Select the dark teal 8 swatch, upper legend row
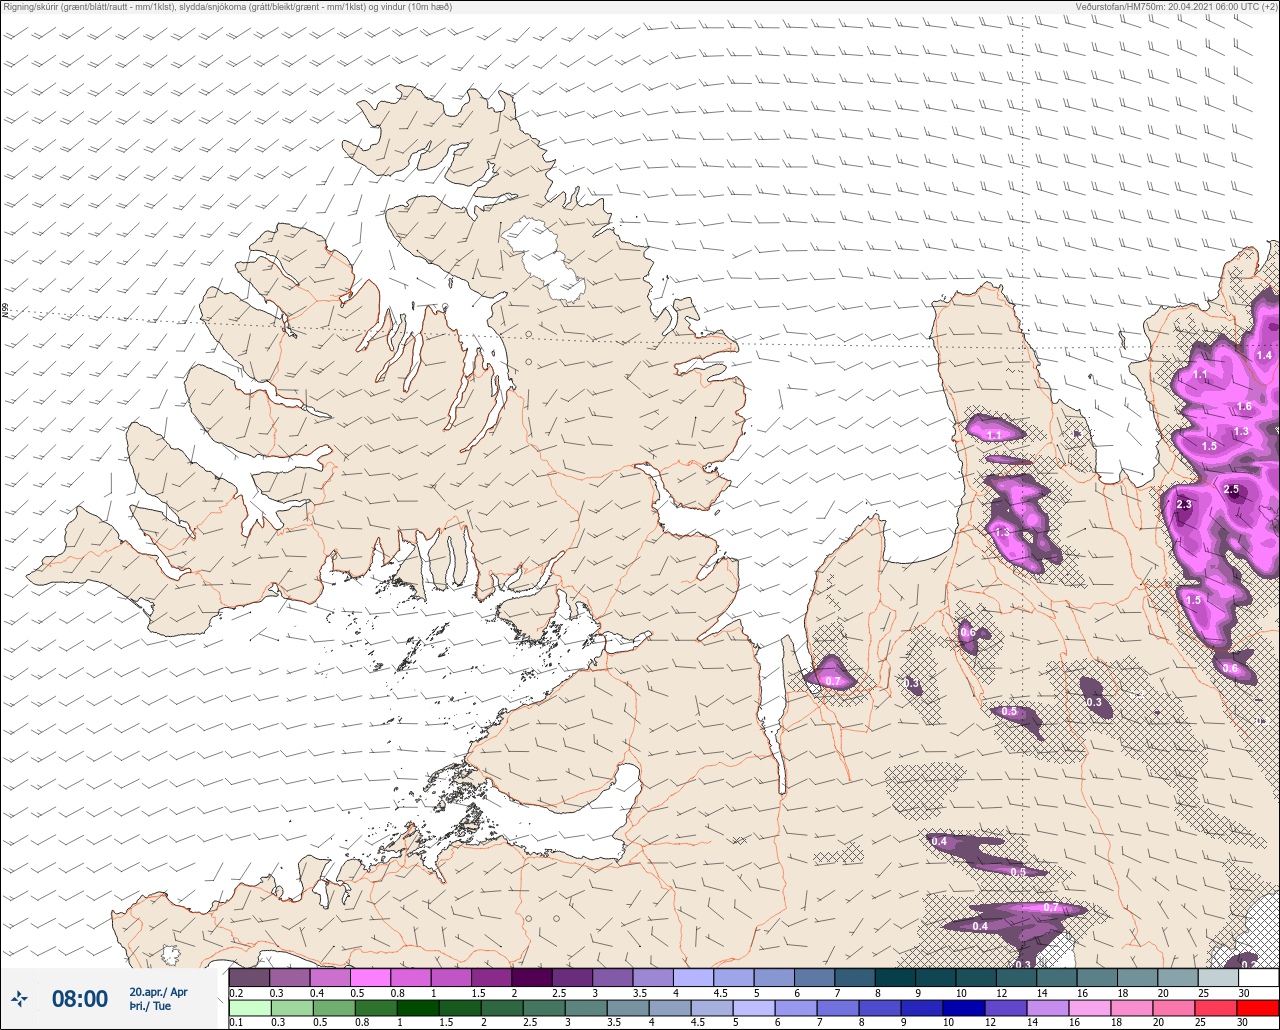Image resolution: width=1280 pixels, height=1030 pixels. click(895, 977)
